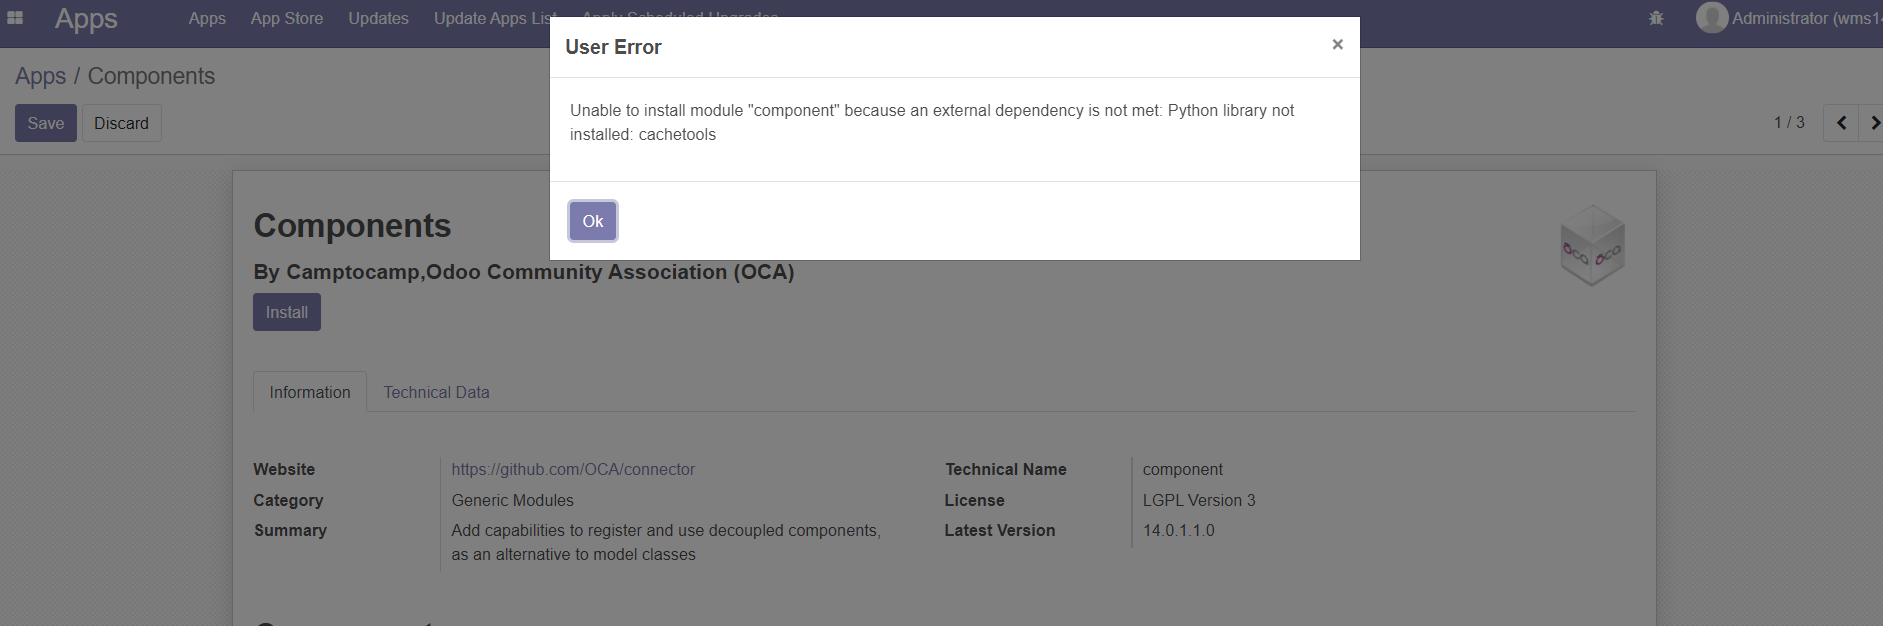Click the debug bug icon

coord(1656,18)
